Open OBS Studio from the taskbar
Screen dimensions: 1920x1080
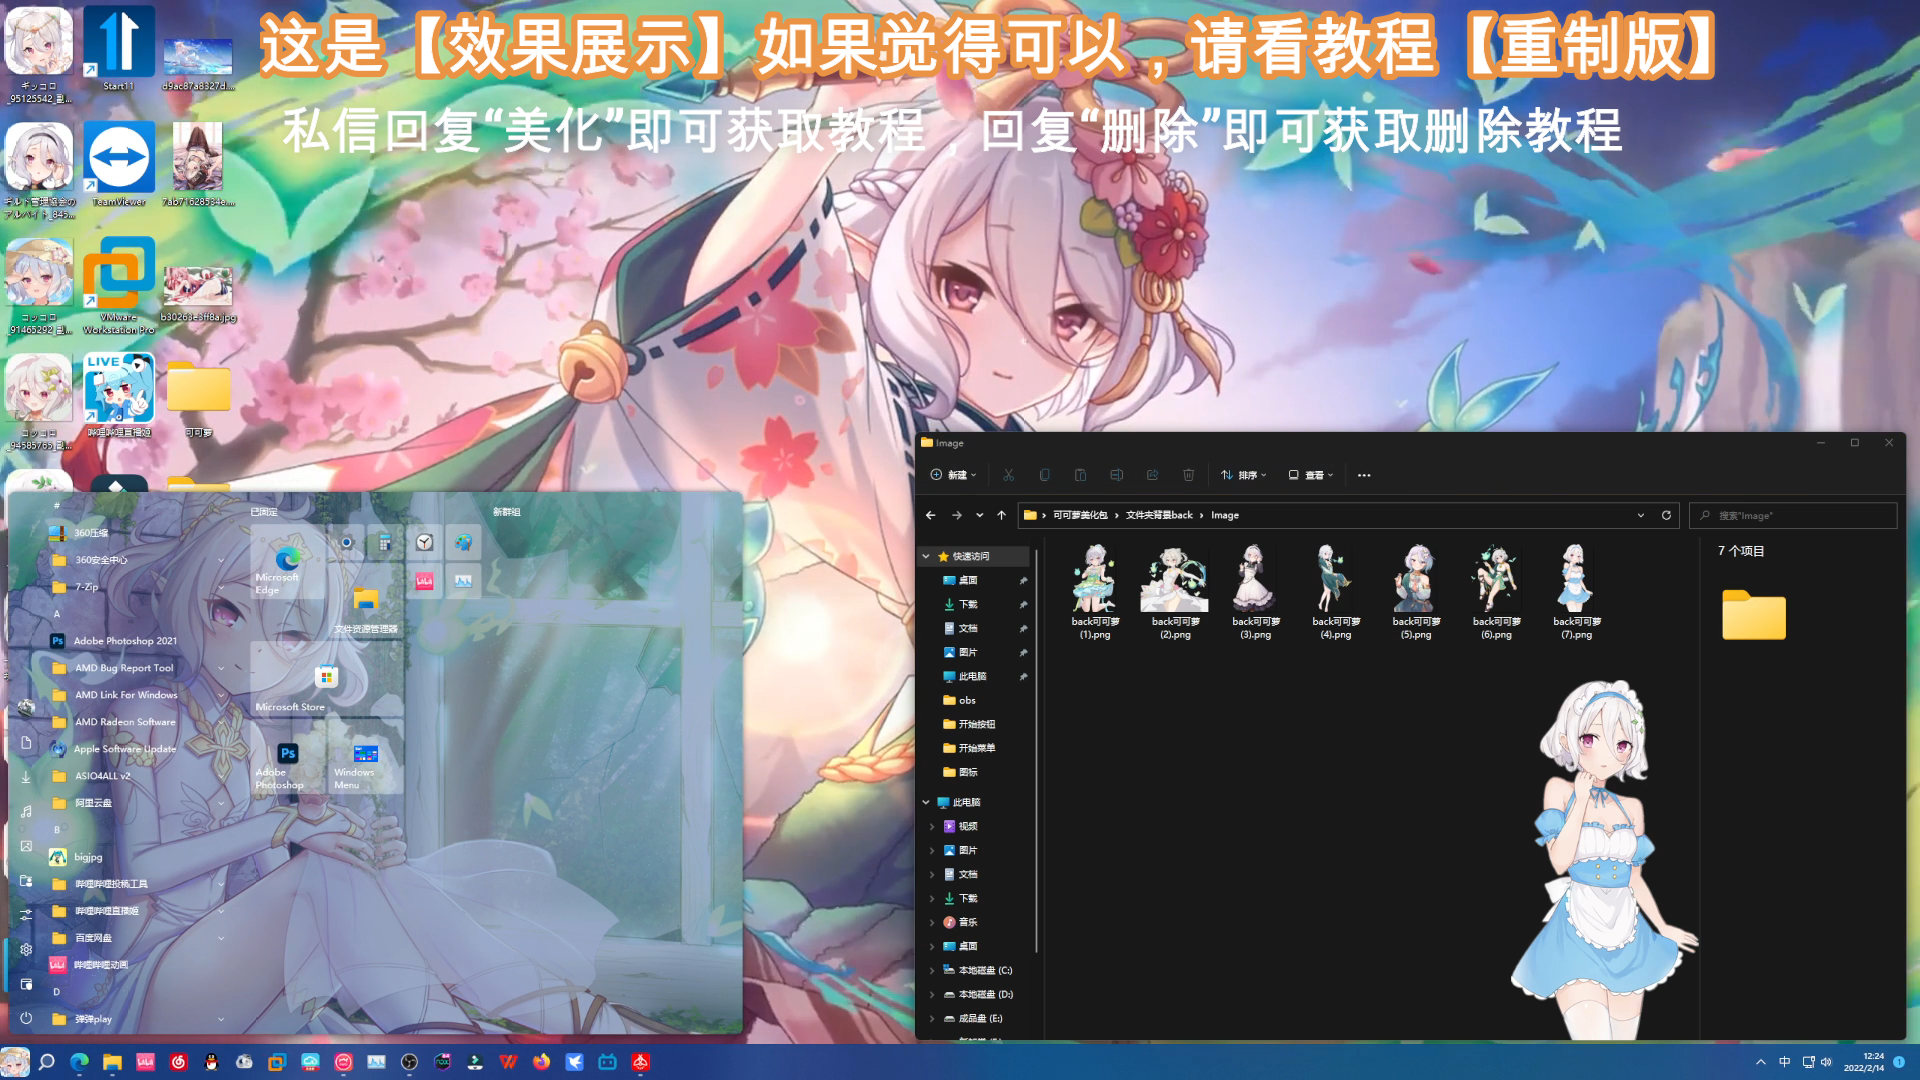coord(409,1062)
